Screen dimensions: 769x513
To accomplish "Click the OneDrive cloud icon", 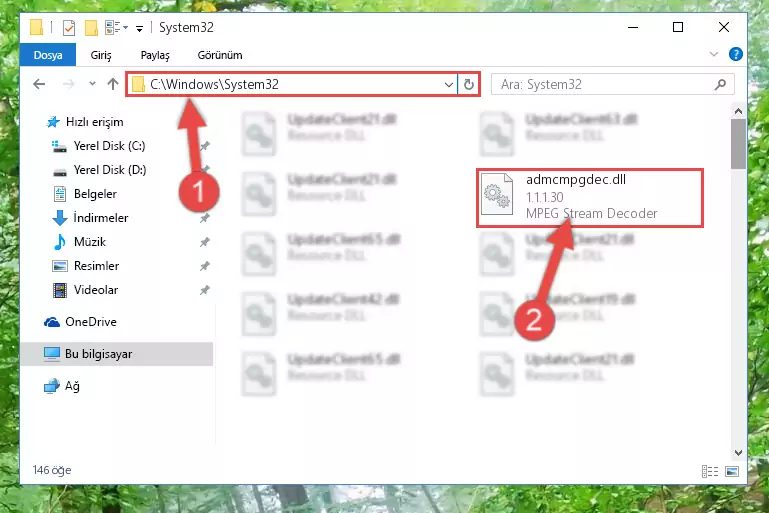I will point(52,322).
